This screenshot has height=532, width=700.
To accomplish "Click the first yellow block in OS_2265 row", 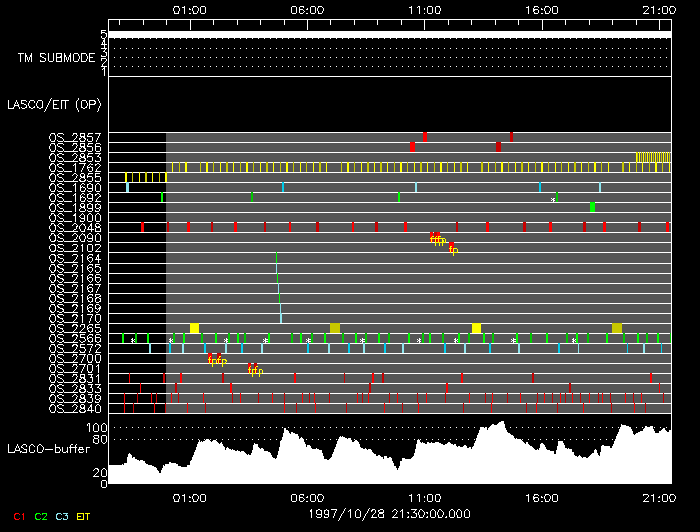I will 195,328.
